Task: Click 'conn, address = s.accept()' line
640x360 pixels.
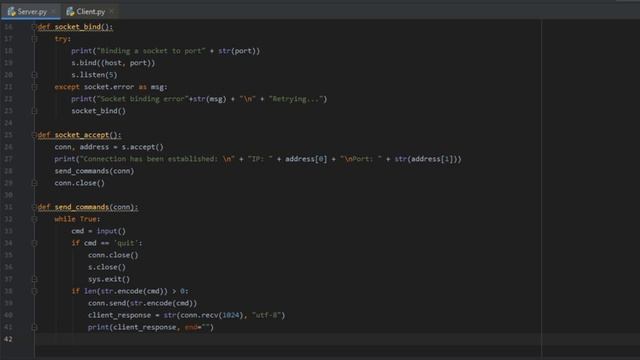Action: point(109,147)
